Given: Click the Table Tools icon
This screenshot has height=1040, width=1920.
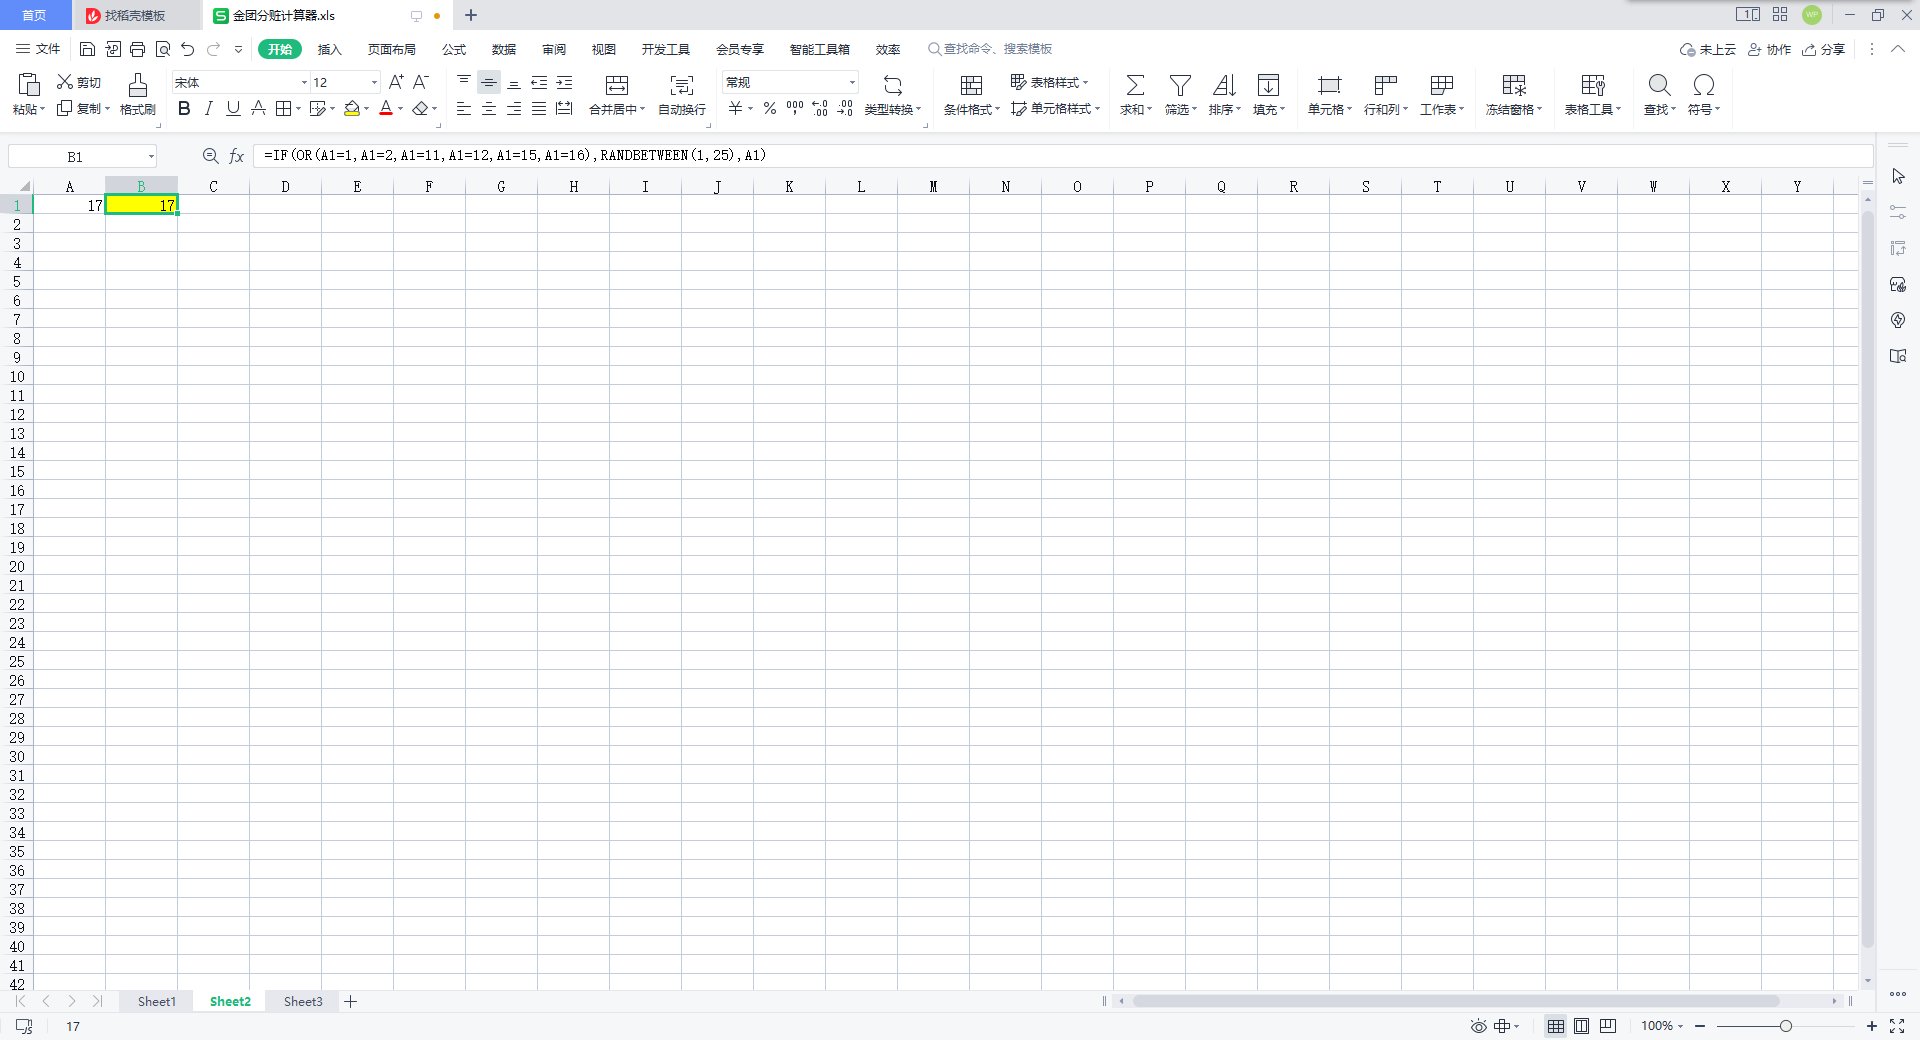Looking at the screenshot, I should 1593,85.
